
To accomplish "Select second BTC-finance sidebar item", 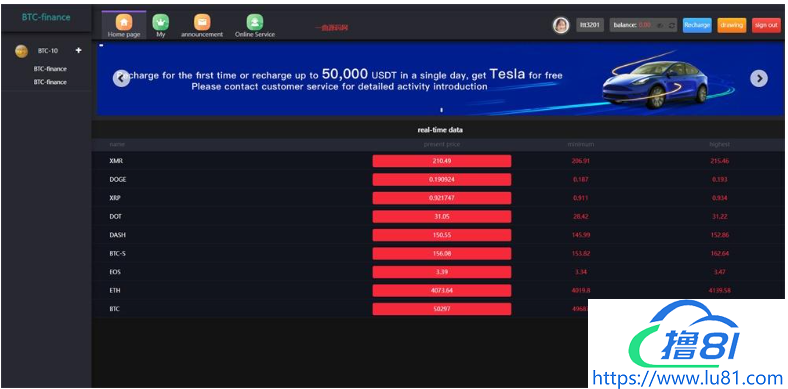I will tap(50, 82).
